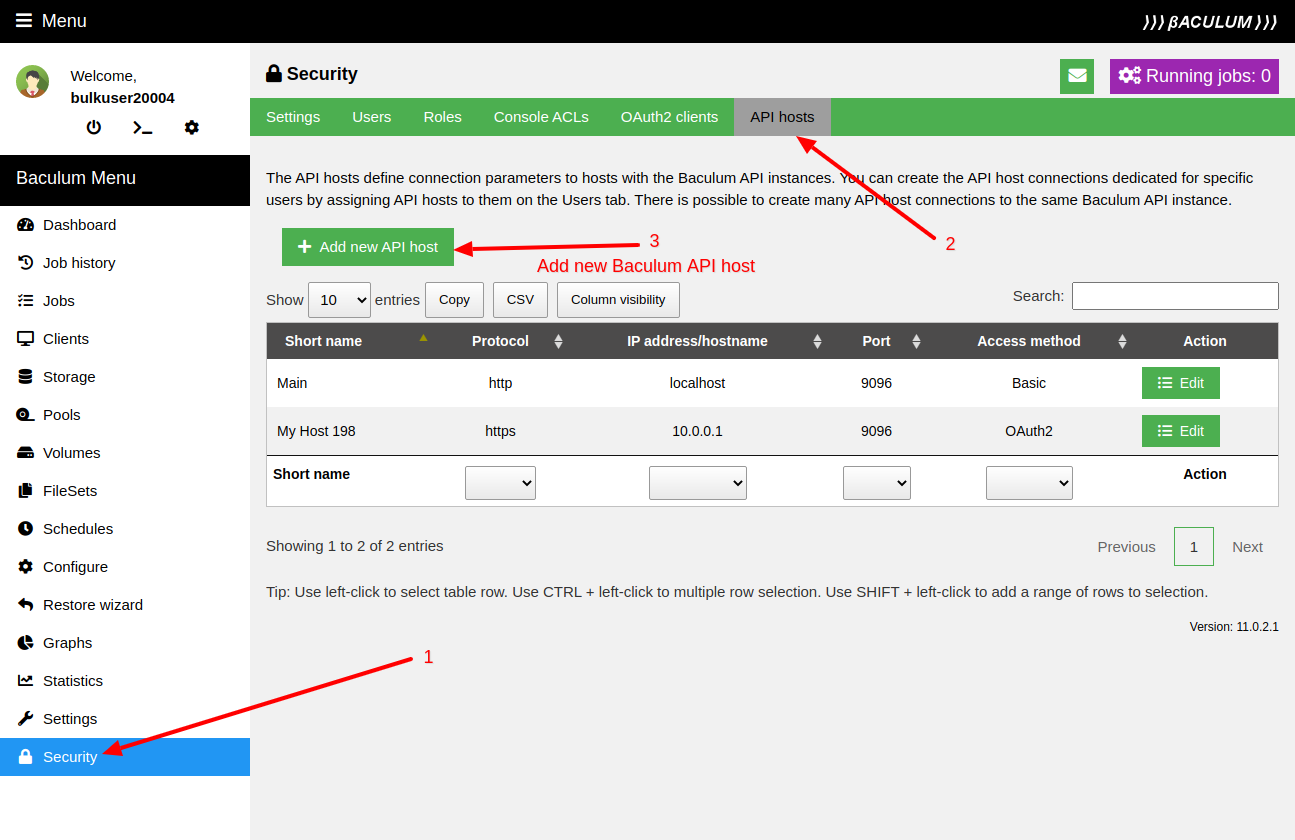The width and height of the screenshot is (1295, 840).
Task: Open the Protocol filter dropdown
Action: [x=500, y=483]
